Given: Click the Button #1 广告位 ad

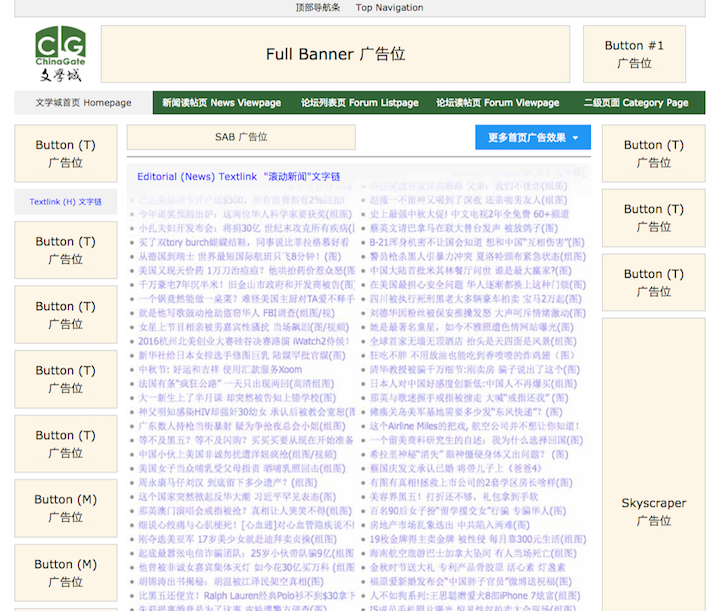Looking at the screenshot, I should (x=634, y=54).
